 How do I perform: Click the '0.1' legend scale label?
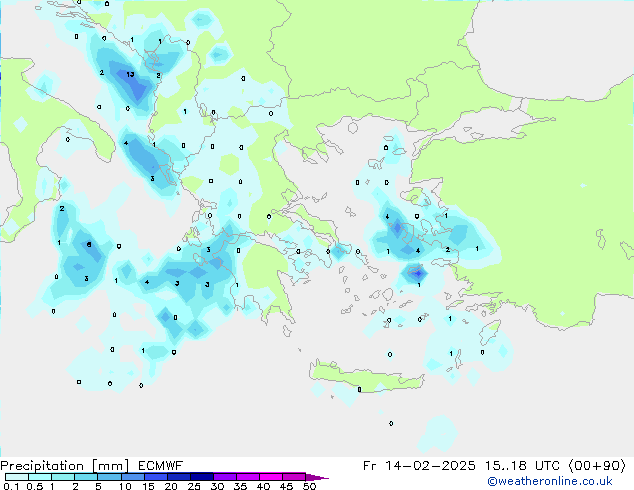click(x=10, y=486)
